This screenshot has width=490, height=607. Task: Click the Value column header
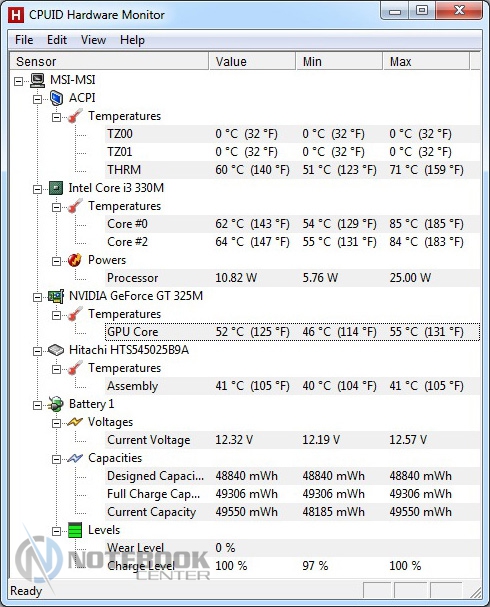click(x=252, y=62)
